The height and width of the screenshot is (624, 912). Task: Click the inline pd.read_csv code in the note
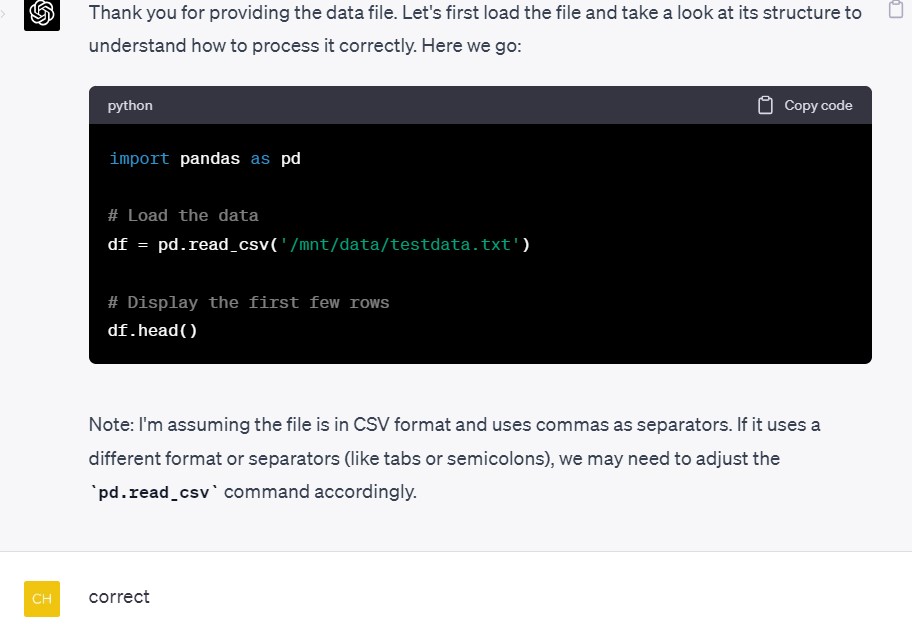154,493
